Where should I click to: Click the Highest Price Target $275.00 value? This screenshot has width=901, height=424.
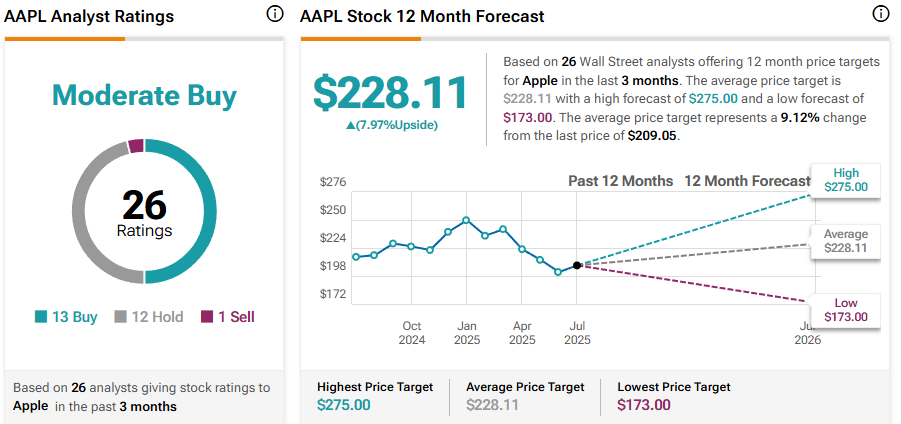343,405
